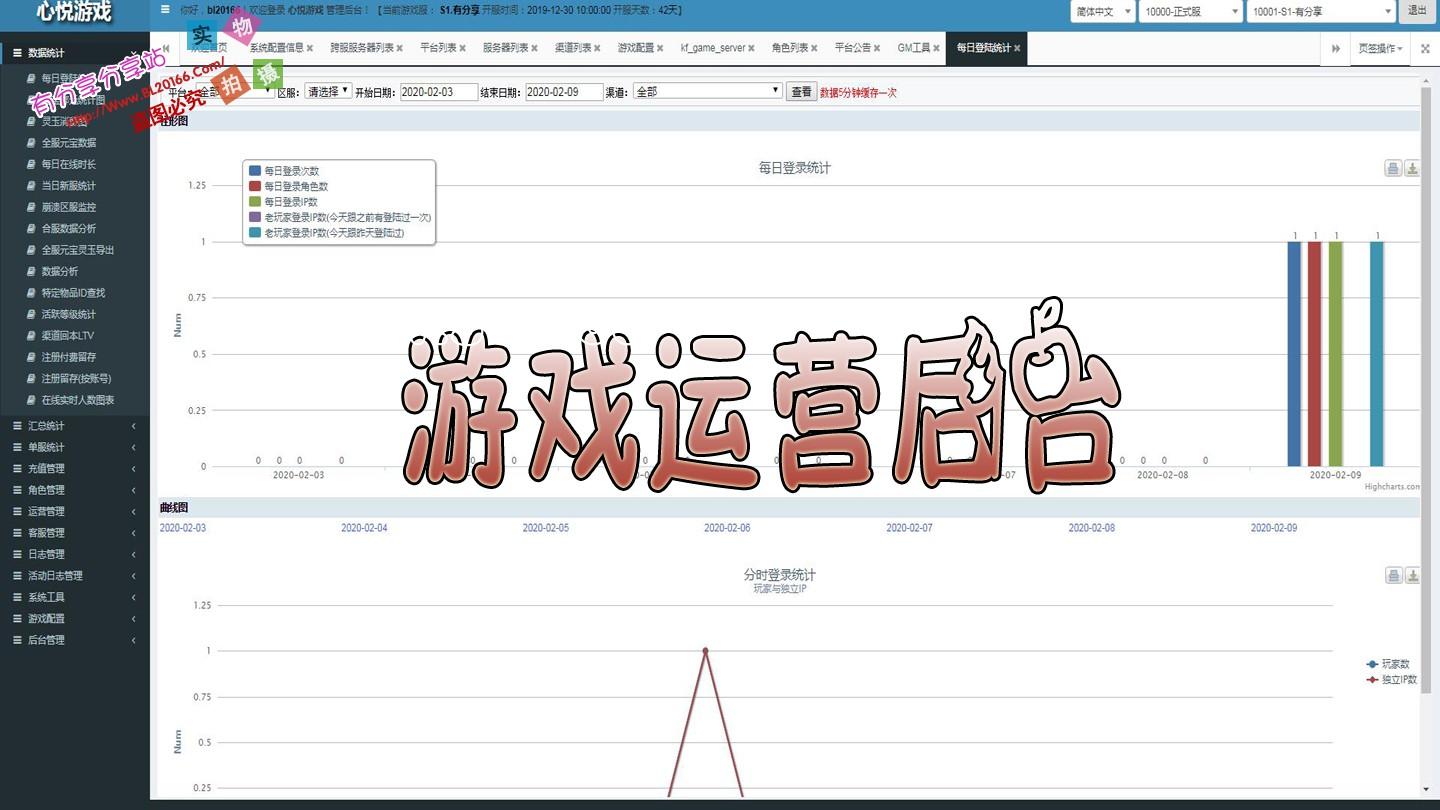Click the book icon beside 渠道回本LTV
Image resolution: width=1440 pixels, height=810 pixels.
(x=31, y=336)
